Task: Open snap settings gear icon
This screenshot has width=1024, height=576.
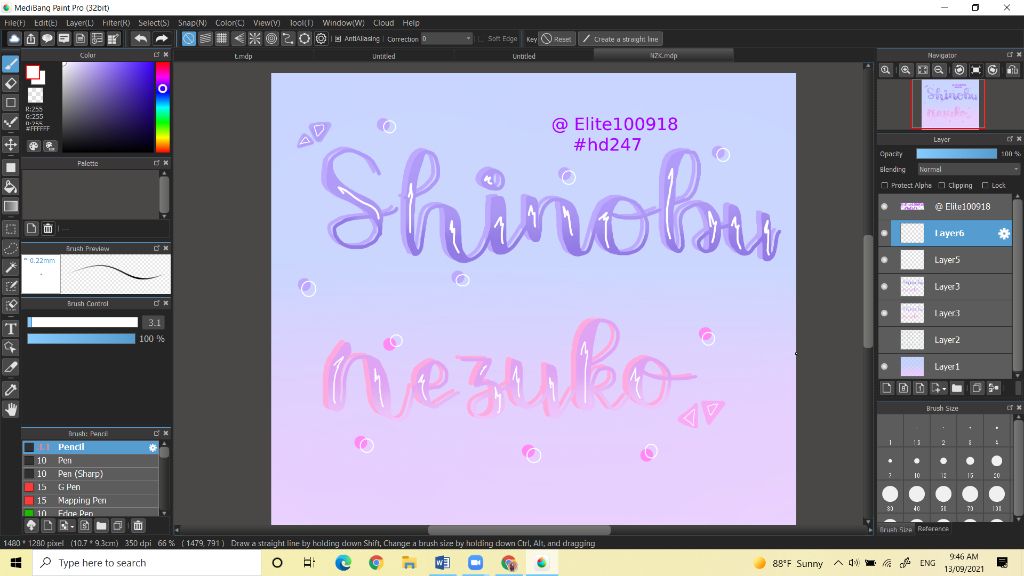Action: tap(321, 39)
